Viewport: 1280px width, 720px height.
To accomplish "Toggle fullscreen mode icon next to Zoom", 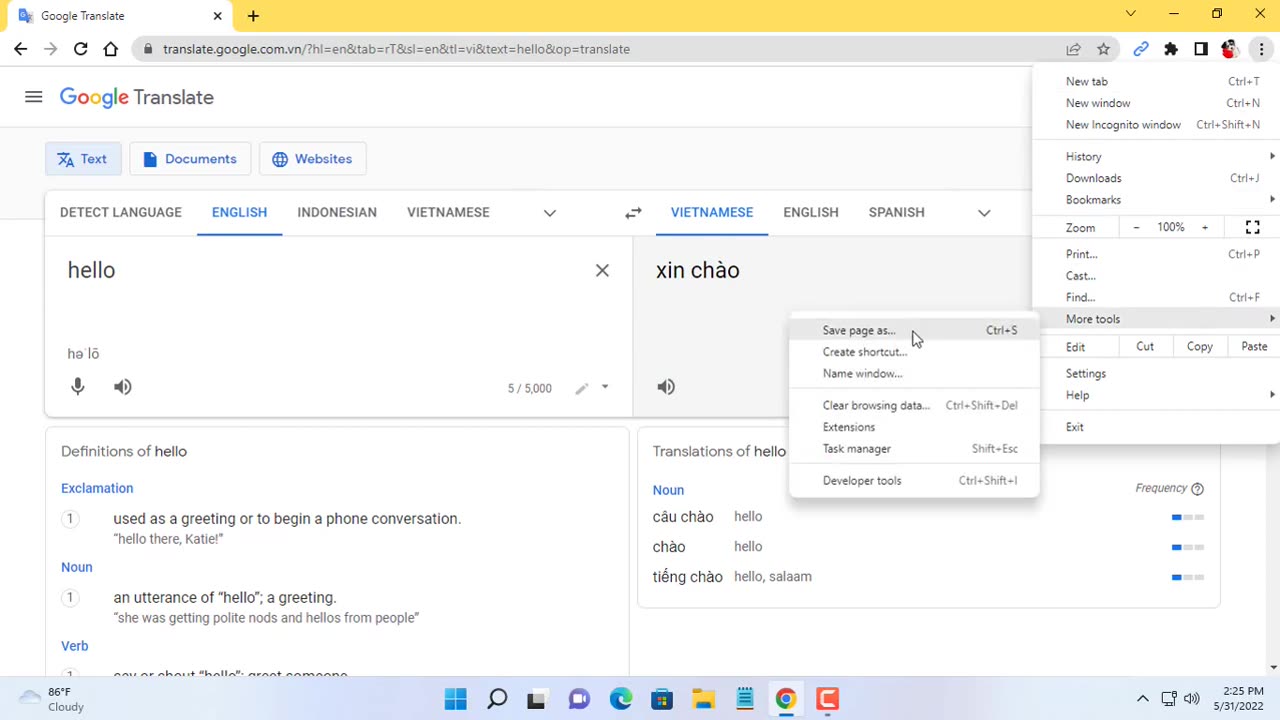I will point(1252,228).
